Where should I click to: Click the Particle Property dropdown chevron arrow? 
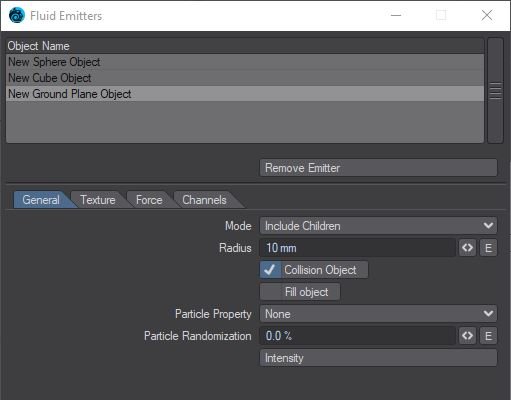pos(488,313)
